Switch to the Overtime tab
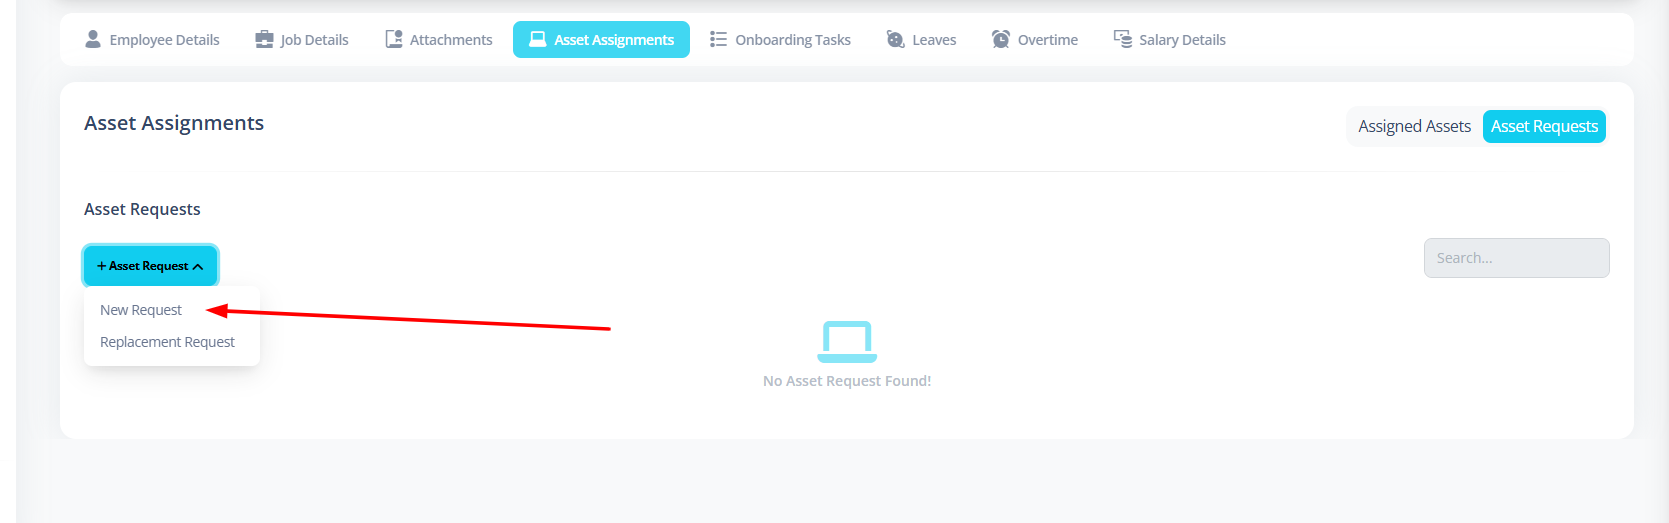Viewport: 1669px width, 523px height. pyautogui.click(x=1035, y=40)
